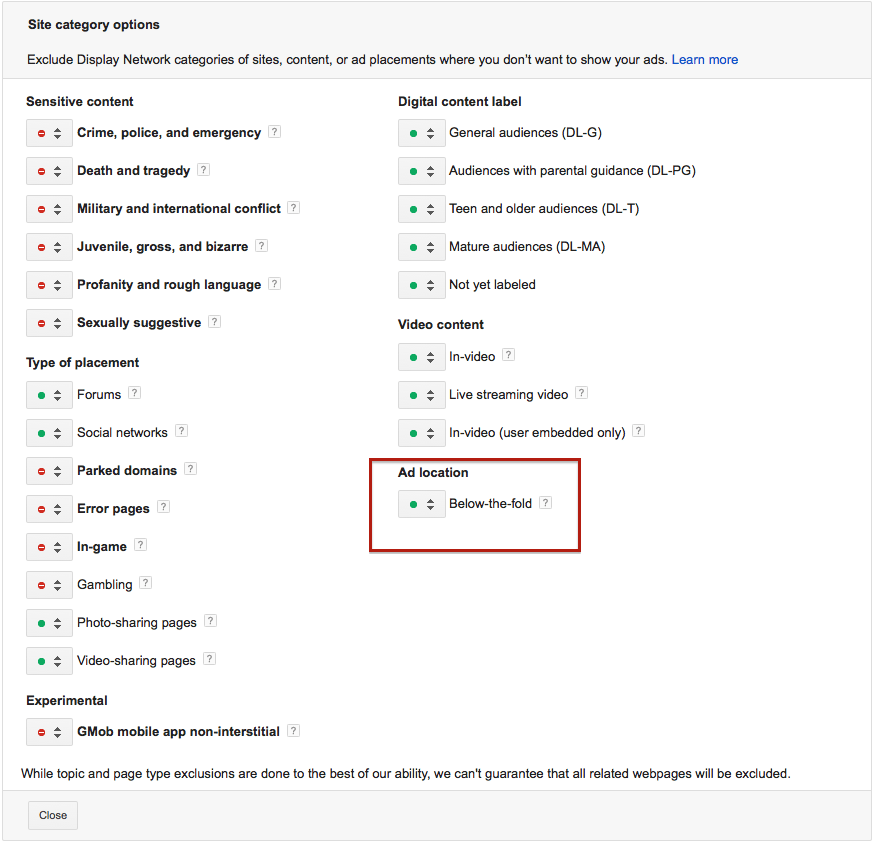Image resolution: width=876 pixels, height=845 pixels.
Task: Open help for 'Below-the-fold' ad location
Action: click(545, 503)
